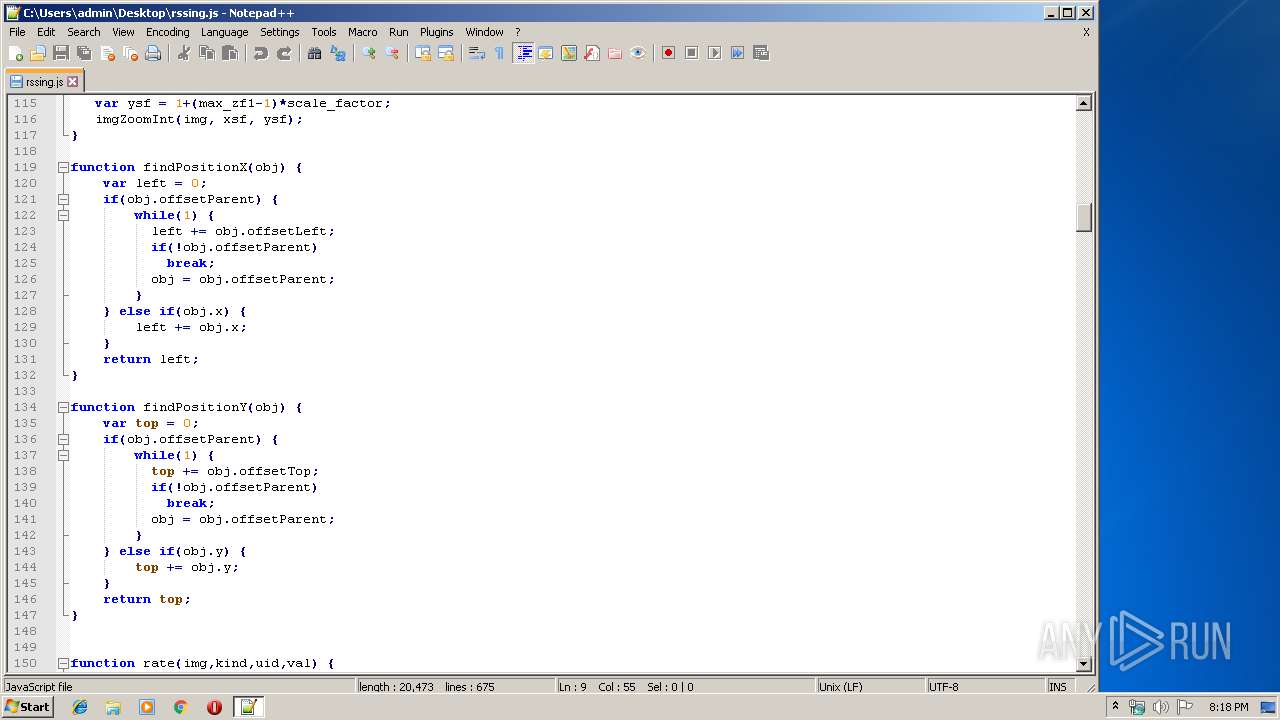Image resolution: width=1280 pixels, height=720 pixels.
Task: Click the Unix (LF) status bar field
Action: (870, 687)
